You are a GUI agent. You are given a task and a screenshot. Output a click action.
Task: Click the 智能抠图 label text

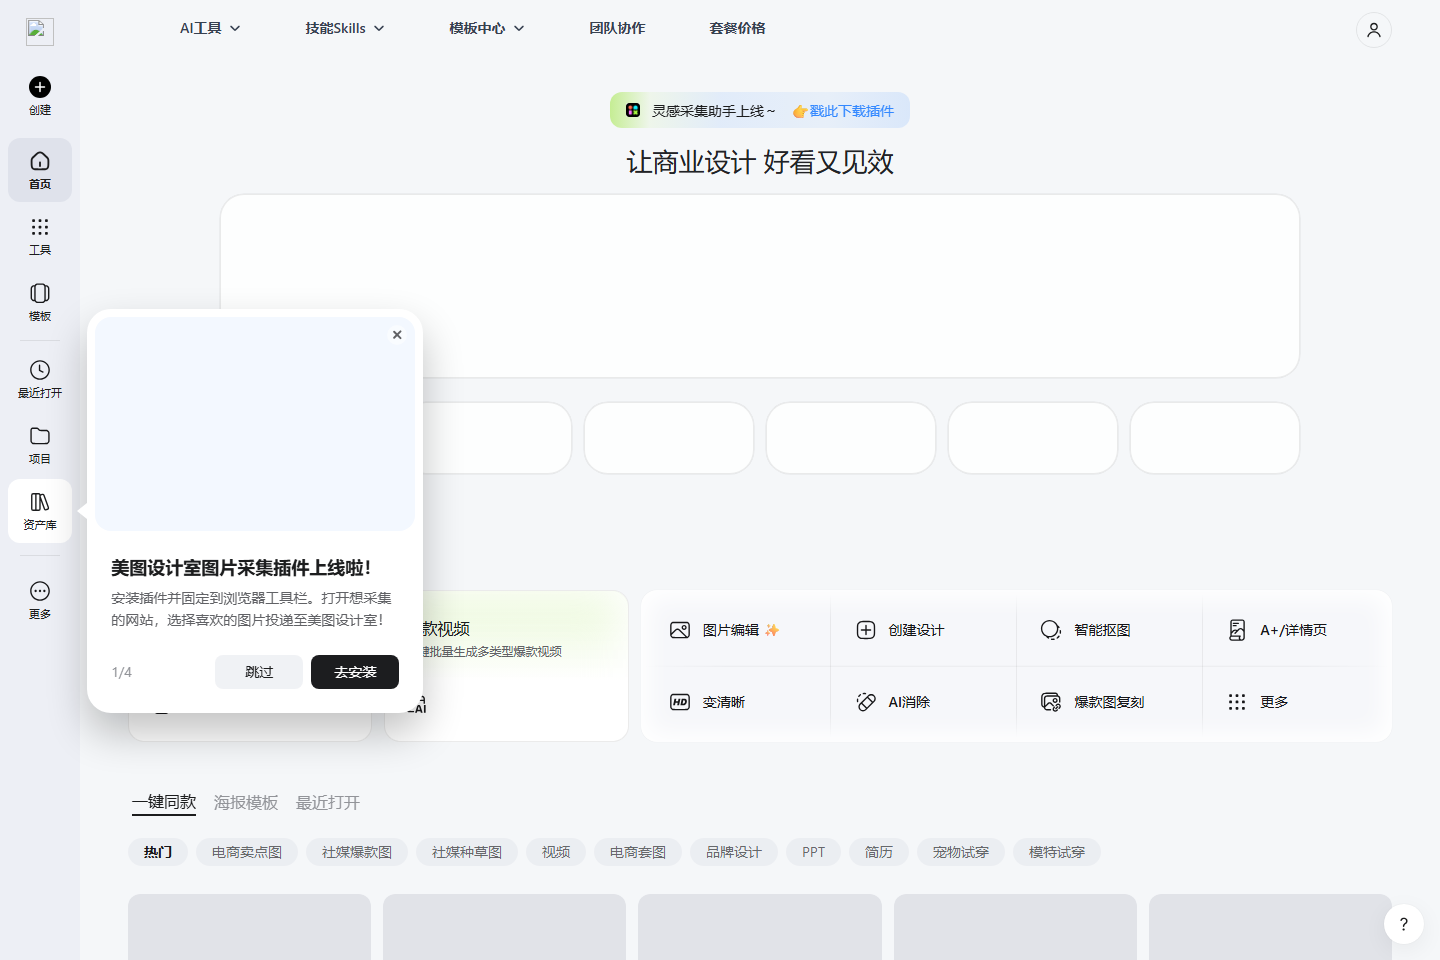tap(1102, 630)
